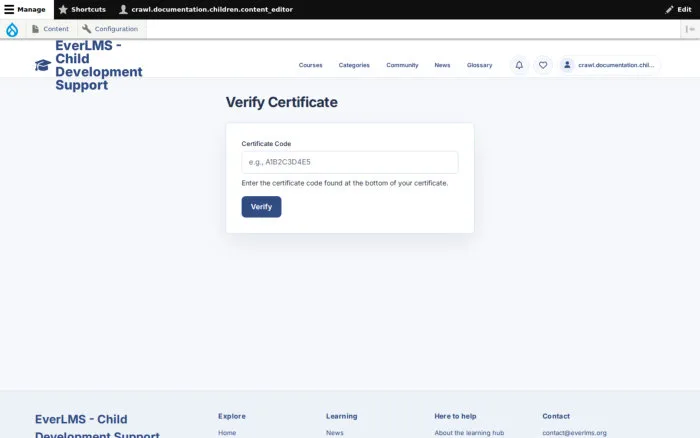Open the Shortcuts star menu
The height and width of the screenshot is (438, 700).
pos(82,9)
